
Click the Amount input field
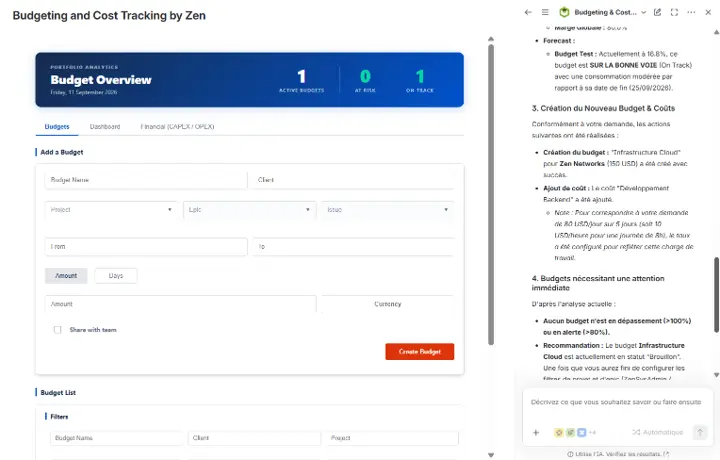coord(180,304)
